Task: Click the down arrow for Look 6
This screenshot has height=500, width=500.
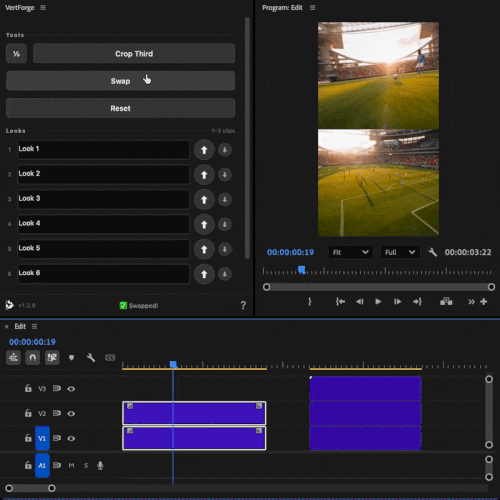Action: tap(225, 274)
